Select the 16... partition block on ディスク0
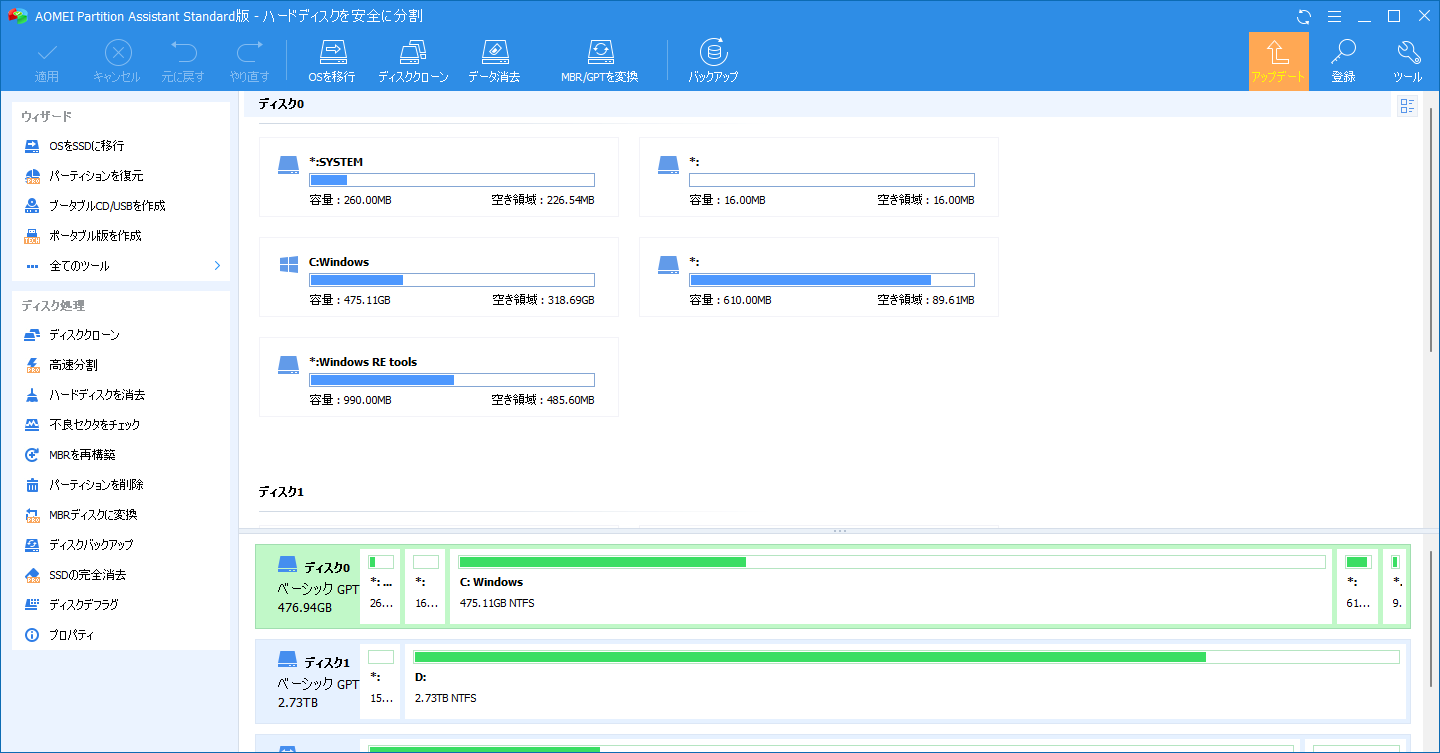Image resolution: width=1440 pixels, height=753 pixels. coord(426,586)
